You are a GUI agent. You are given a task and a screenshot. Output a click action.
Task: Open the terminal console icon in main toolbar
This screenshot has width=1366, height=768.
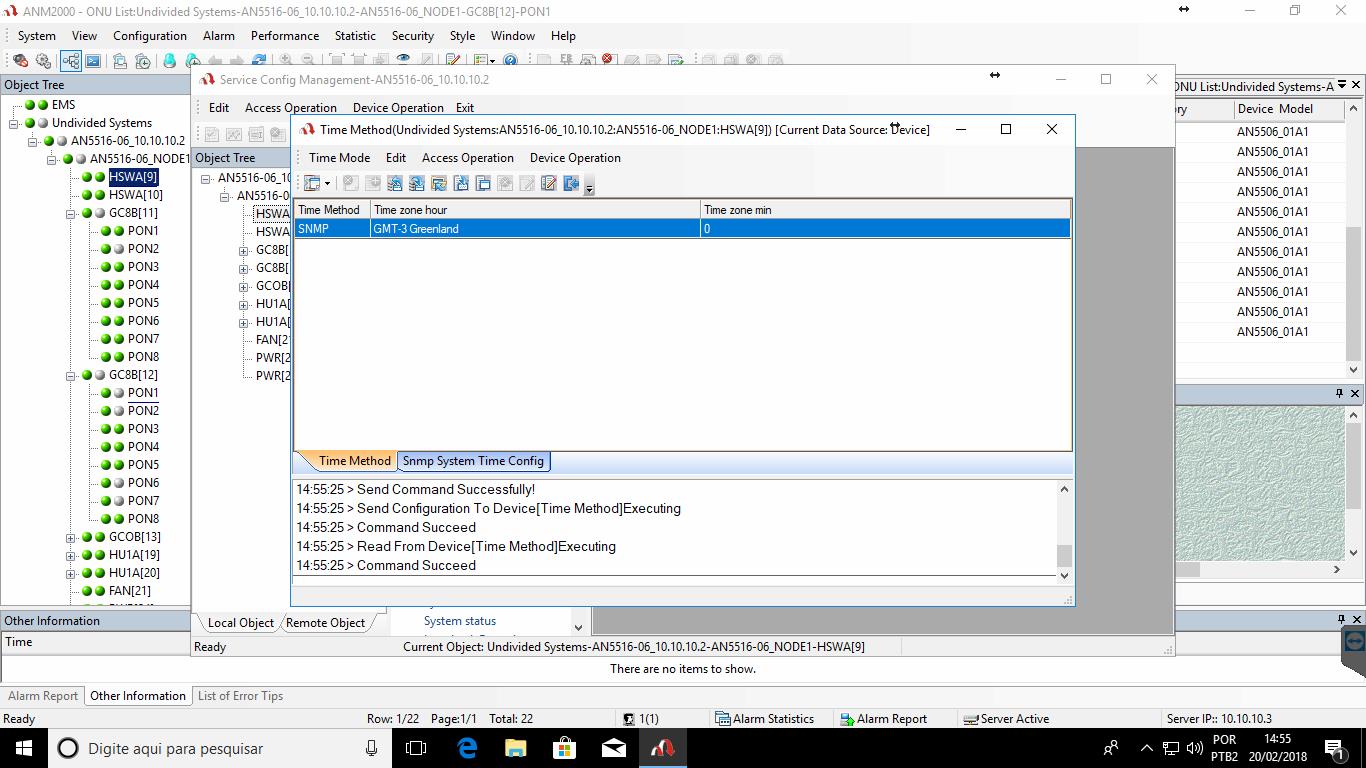tap(93, 61)
